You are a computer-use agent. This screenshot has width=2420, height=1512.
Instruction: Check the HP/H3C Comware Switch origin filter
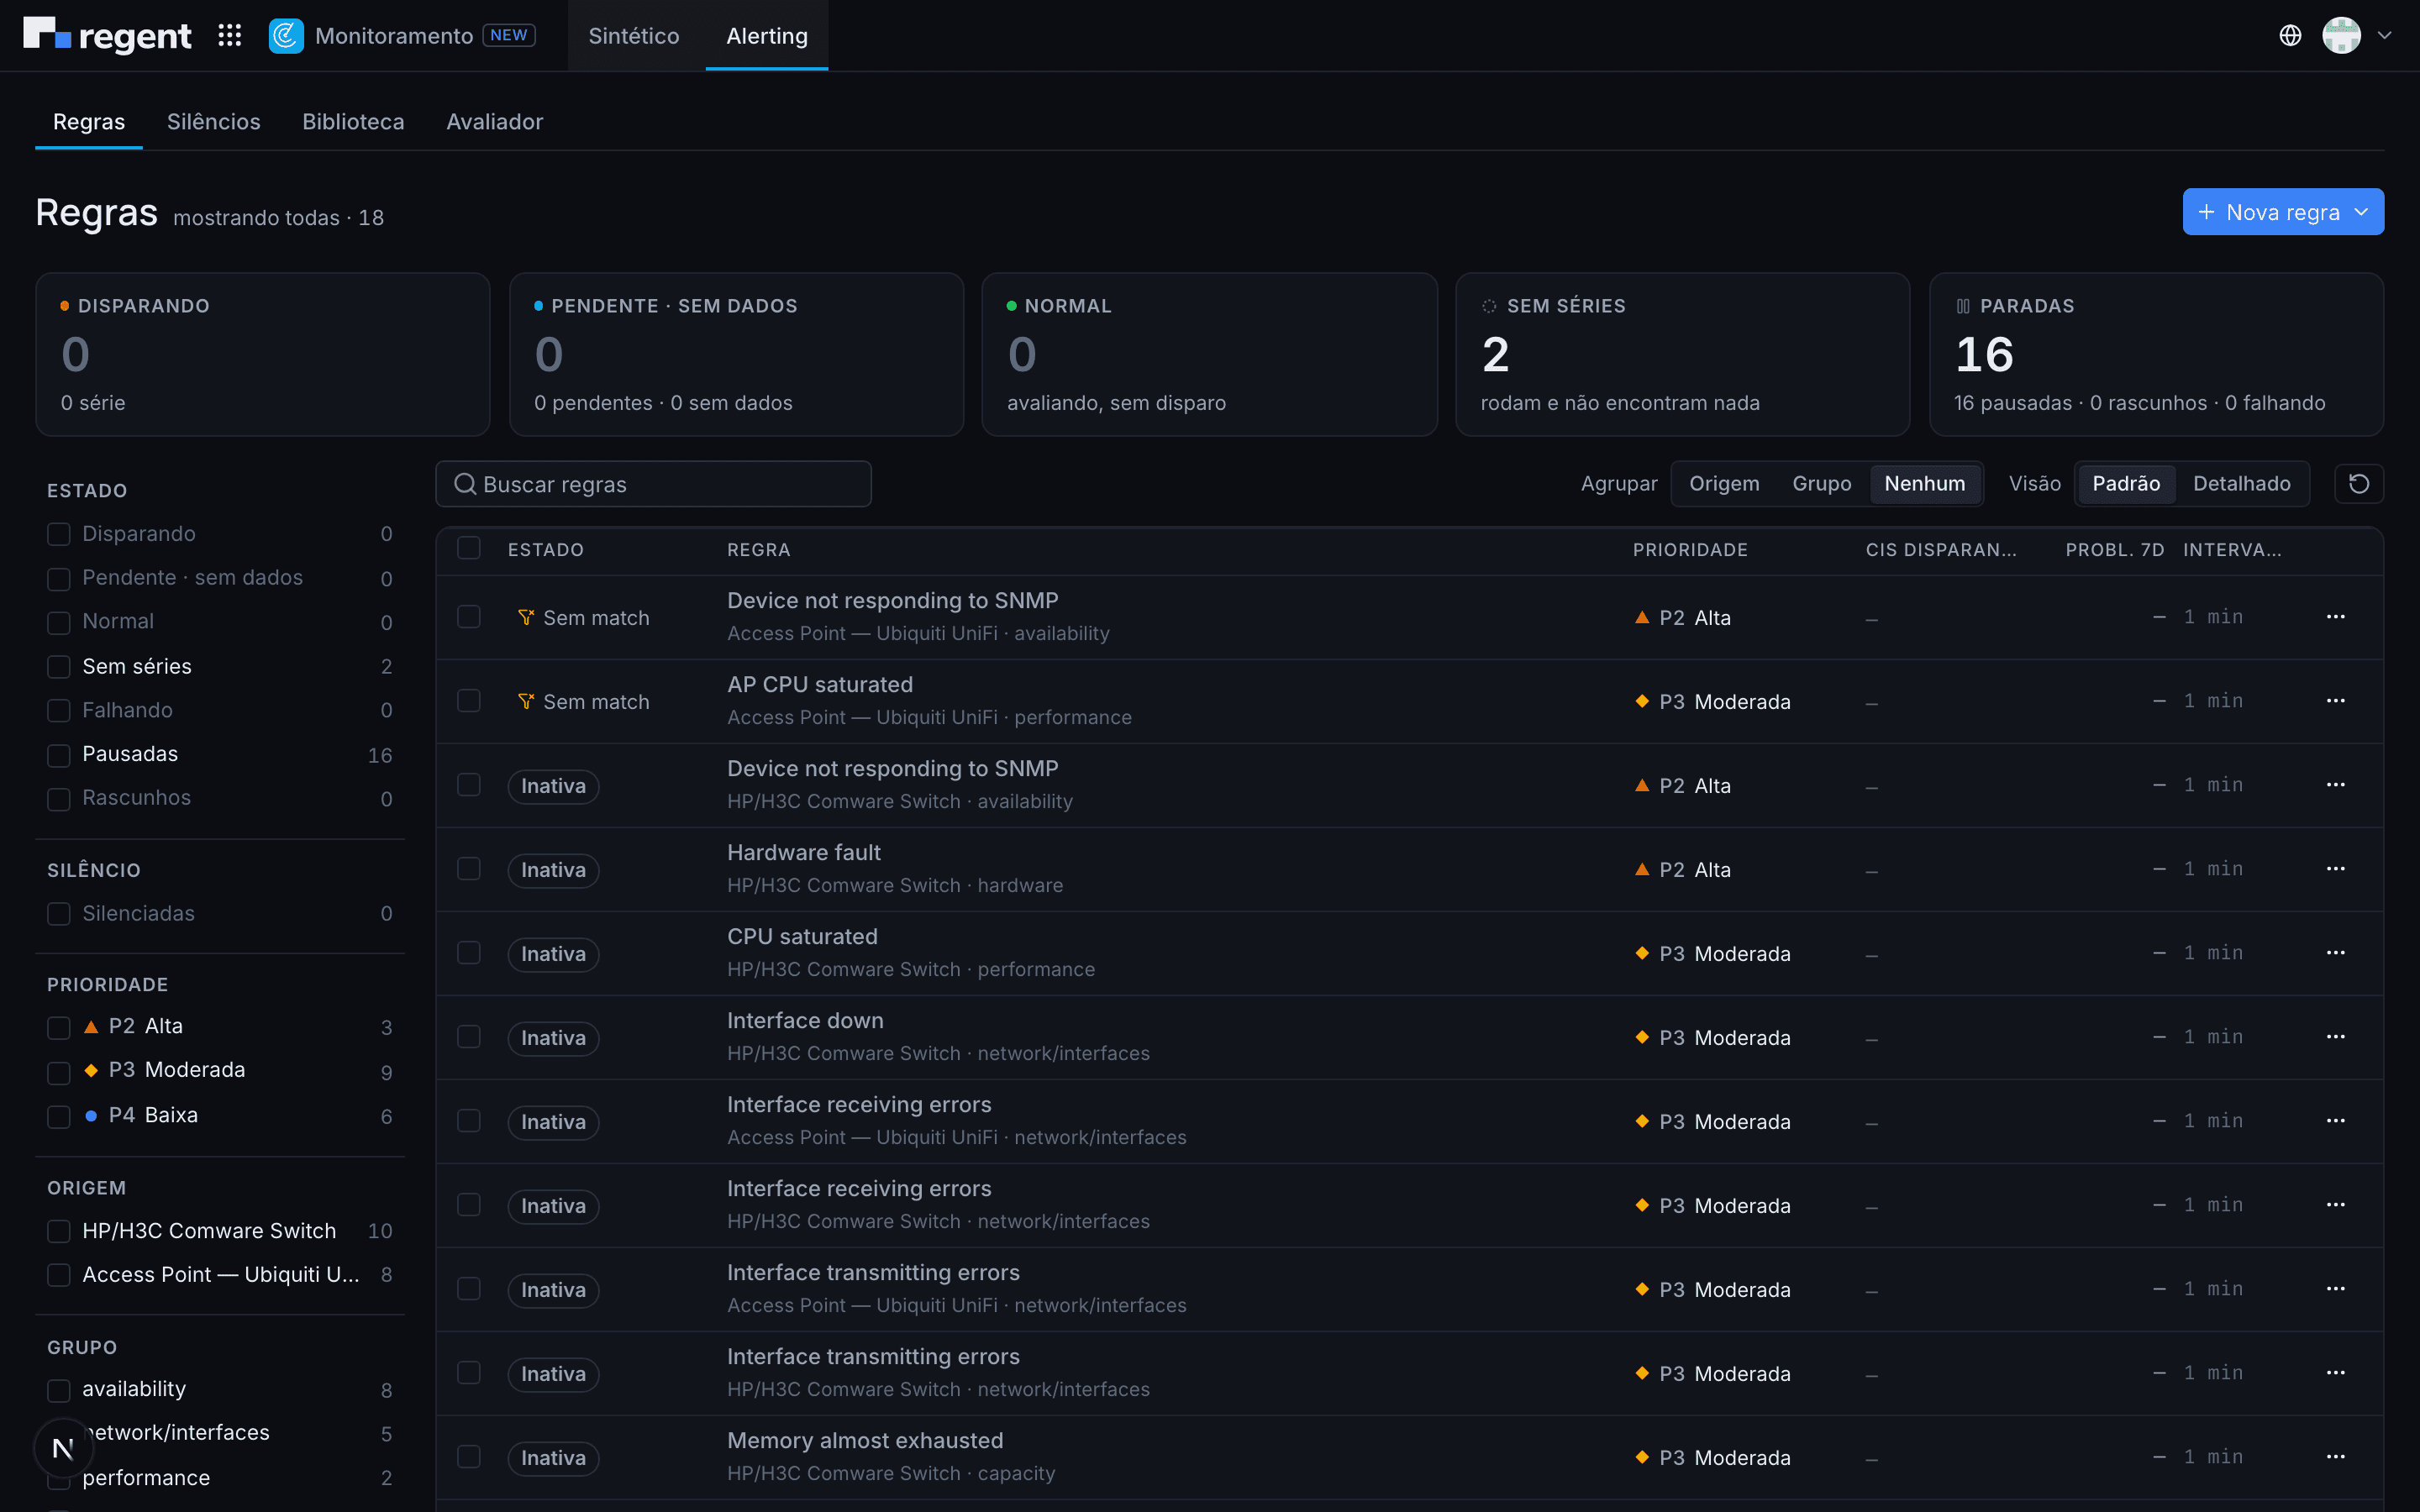click(x=59, y=1232)
